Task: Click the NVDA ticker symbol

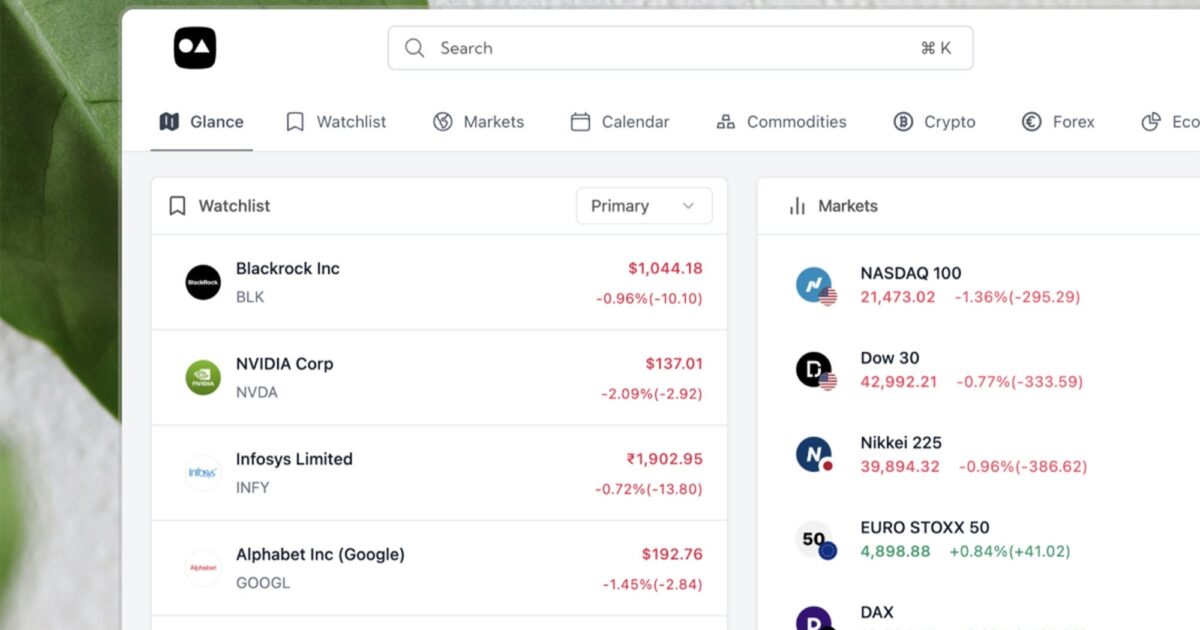Action: click(x=257, y=392)
